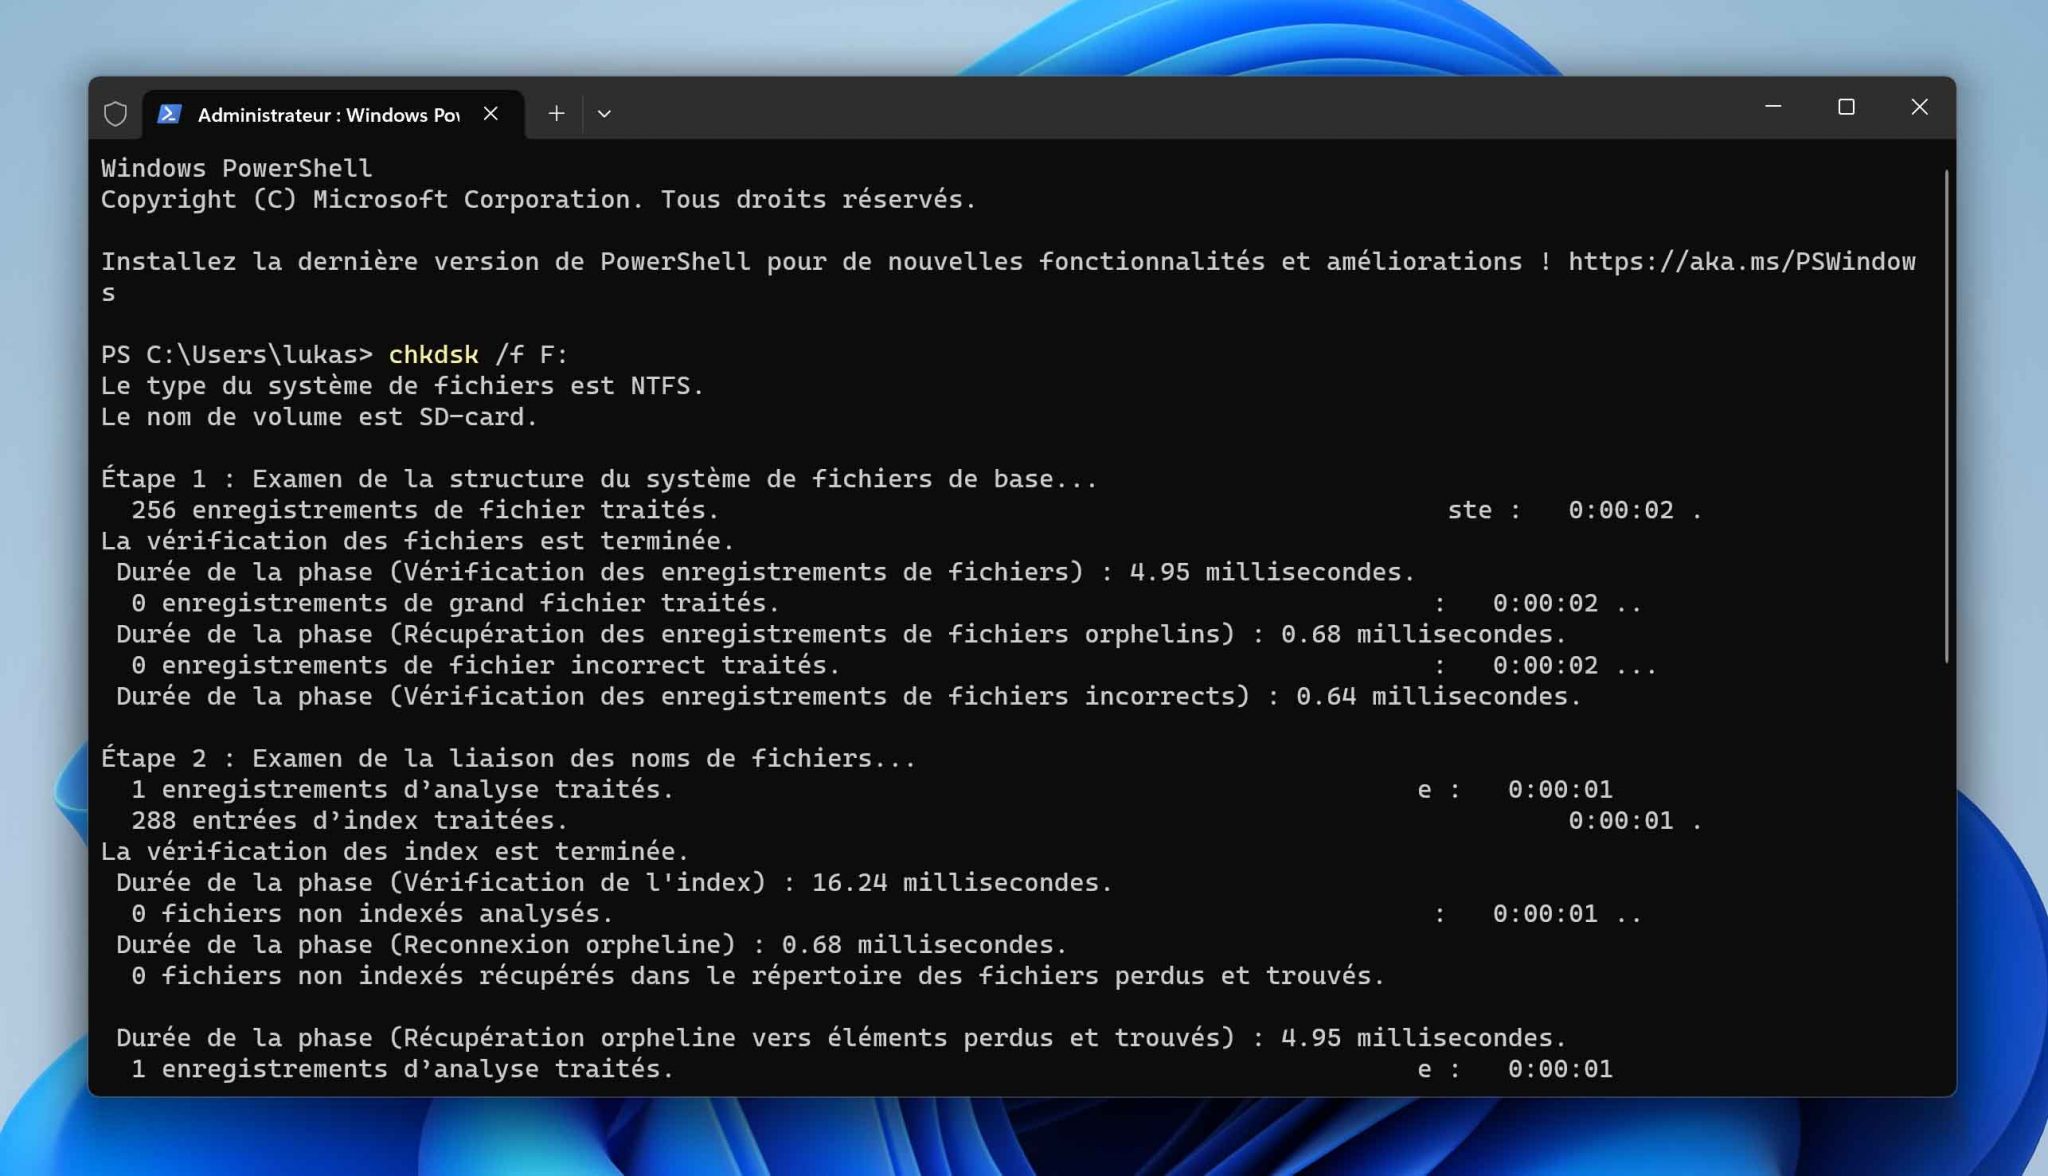2048x1176 pixels.
Task: Click the administrator shield icon in title bar
Action: (x=115, y=114)
